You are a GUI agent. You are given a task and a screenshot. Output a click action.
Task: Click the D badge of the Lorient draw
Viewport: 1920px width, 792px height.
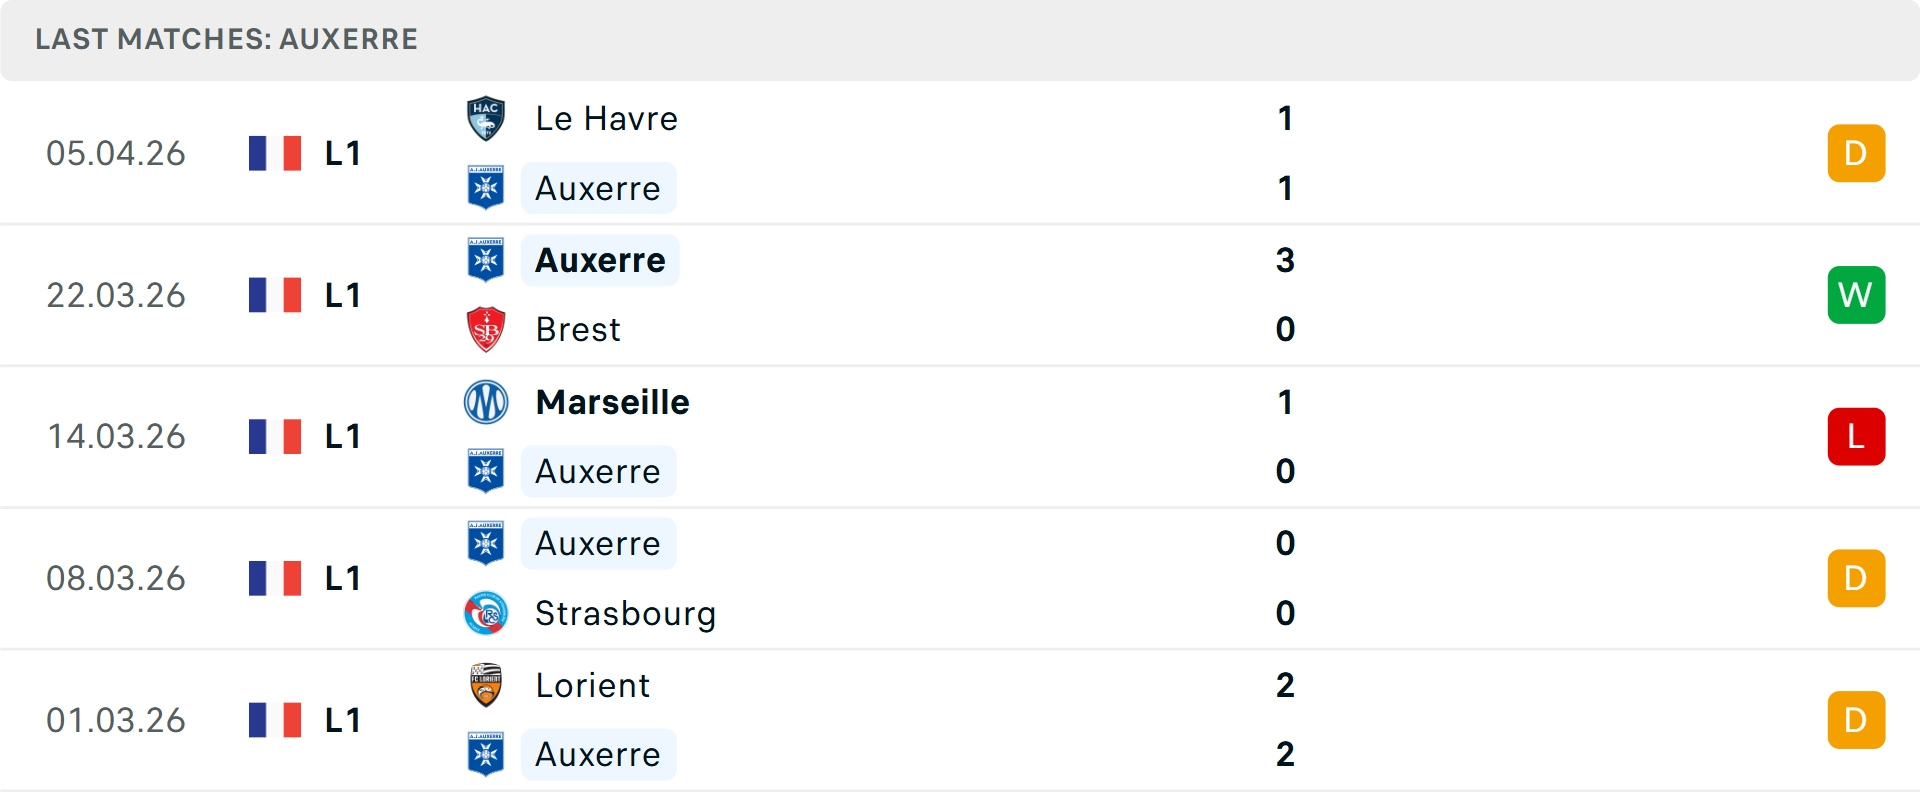click(1856, 719)
